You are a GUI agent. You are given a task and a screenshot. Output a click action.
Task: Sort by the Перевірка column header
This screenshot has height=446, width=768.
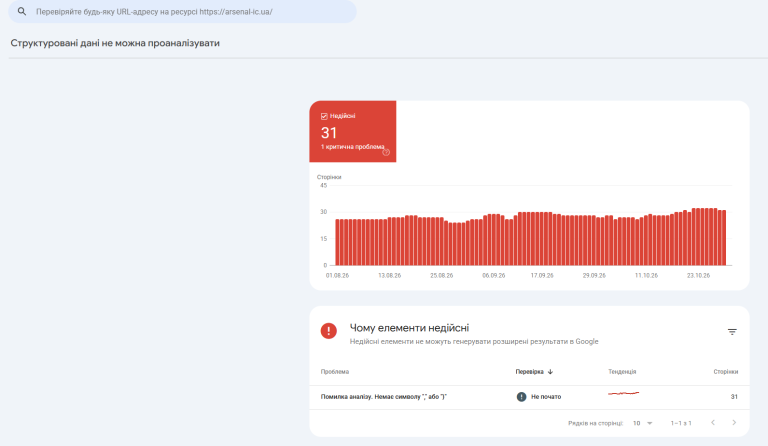(529, 372)
